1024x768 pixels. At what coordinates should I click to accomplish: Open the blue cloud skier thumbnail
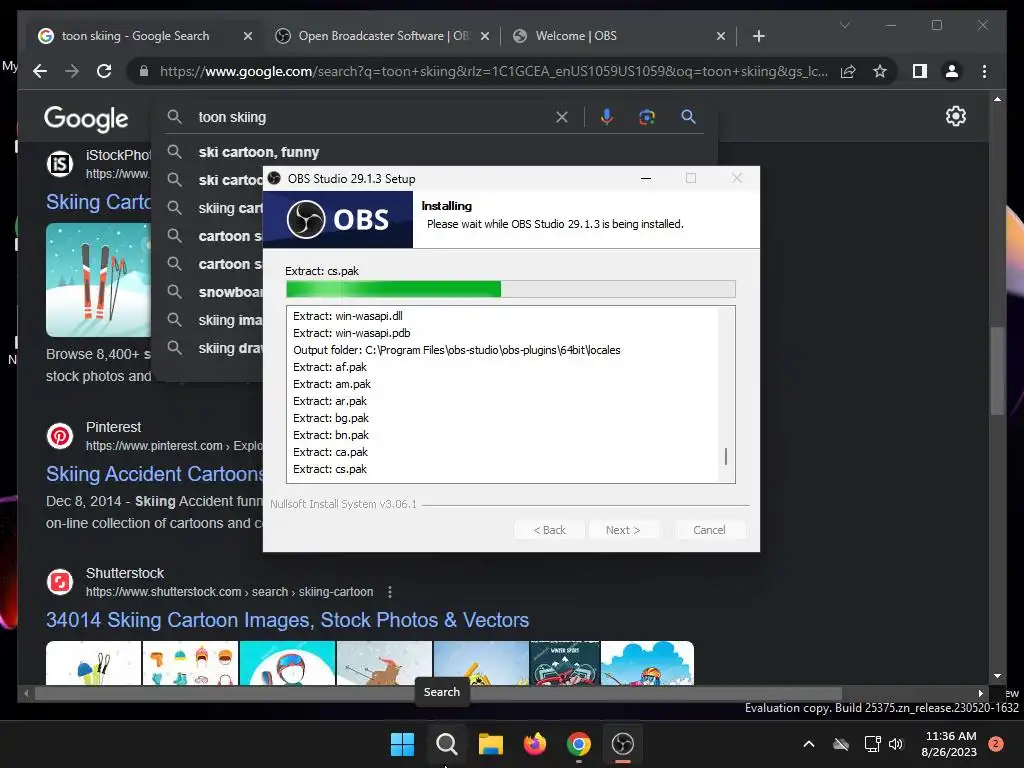[x=647, y=663]
